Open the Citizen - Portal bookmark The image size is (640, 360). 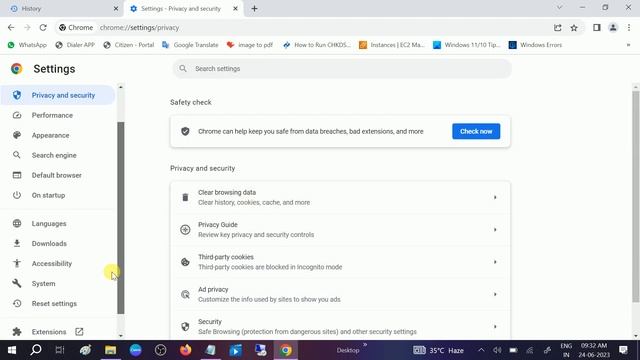click(x=129, y=45)
